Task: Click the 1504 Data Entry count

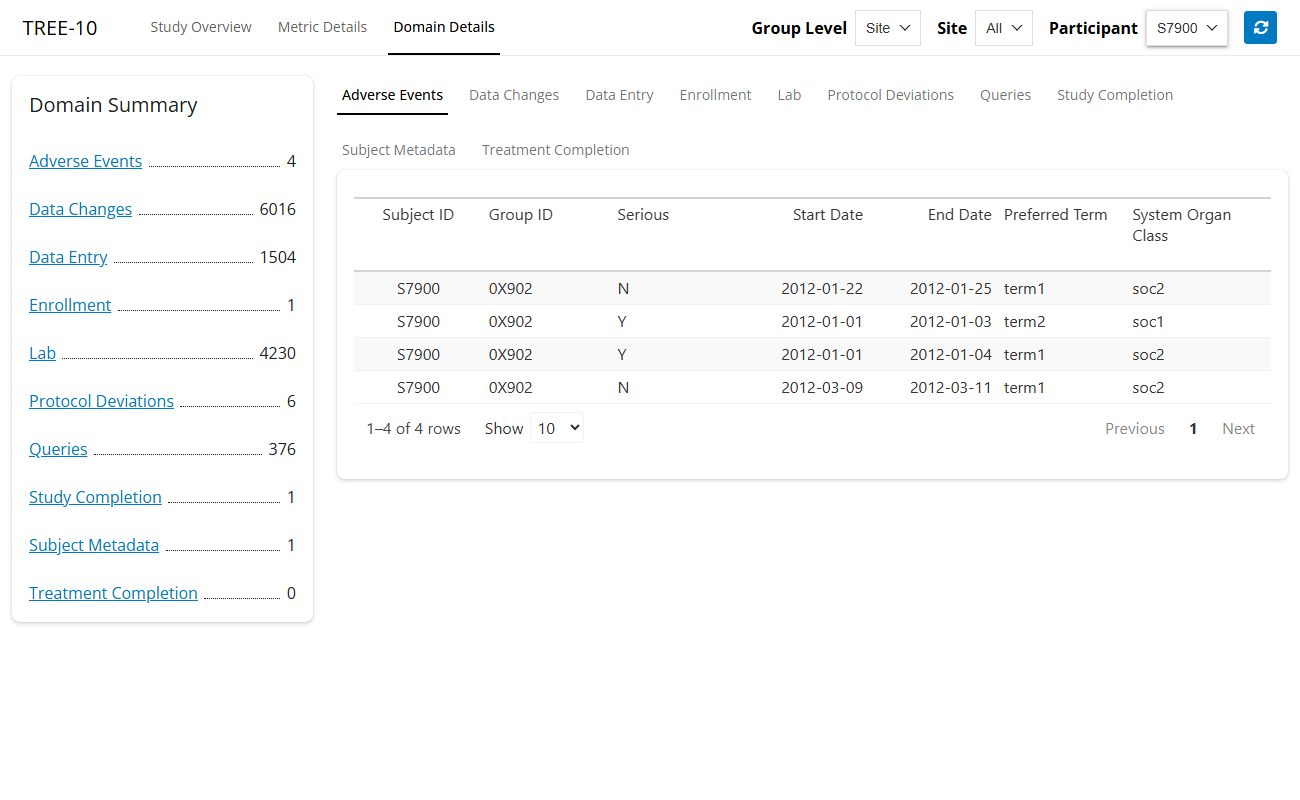Action: click(277, 257)
